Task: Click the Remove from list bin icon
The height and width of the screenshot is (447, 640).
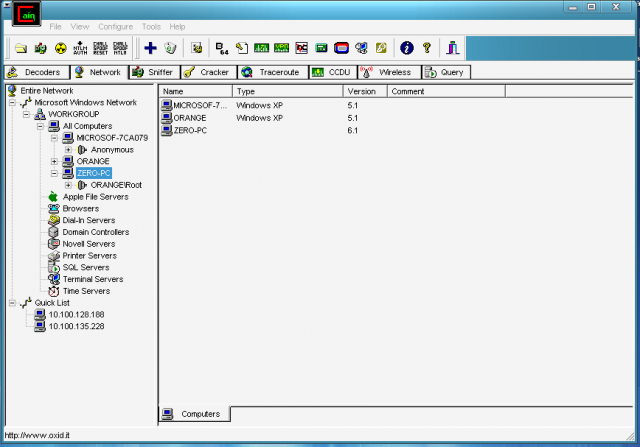Action: 170,48
